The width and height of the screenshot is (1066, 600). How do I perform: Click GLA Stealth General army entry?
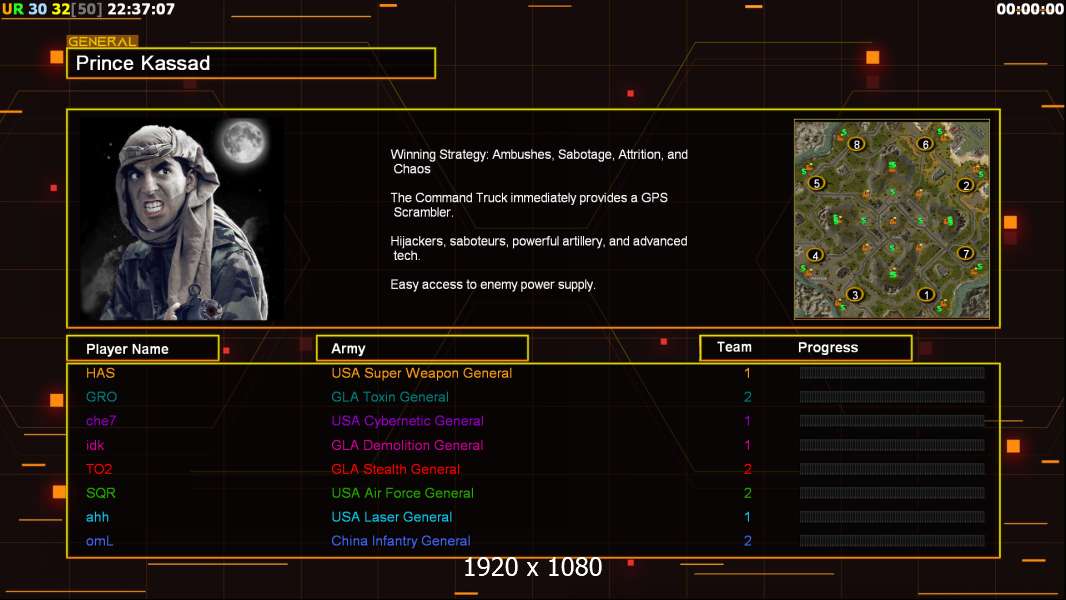[396, 469]
